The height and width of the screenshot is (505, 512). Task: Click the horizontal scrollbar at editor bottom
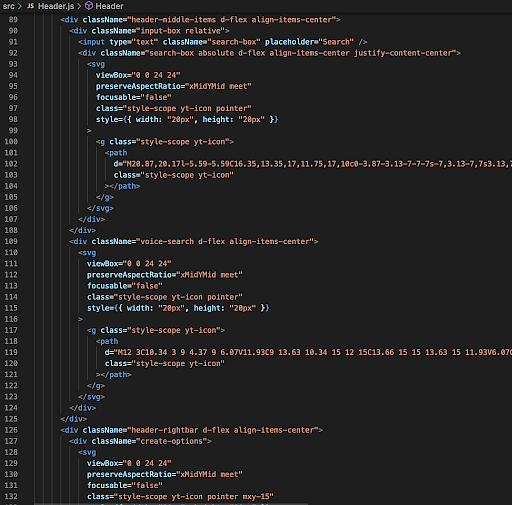tap(171, 504)
